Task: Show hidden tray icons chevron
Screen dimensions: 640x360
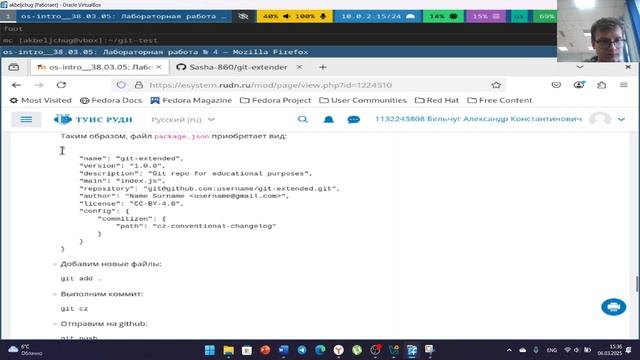Action: (509, 350)
